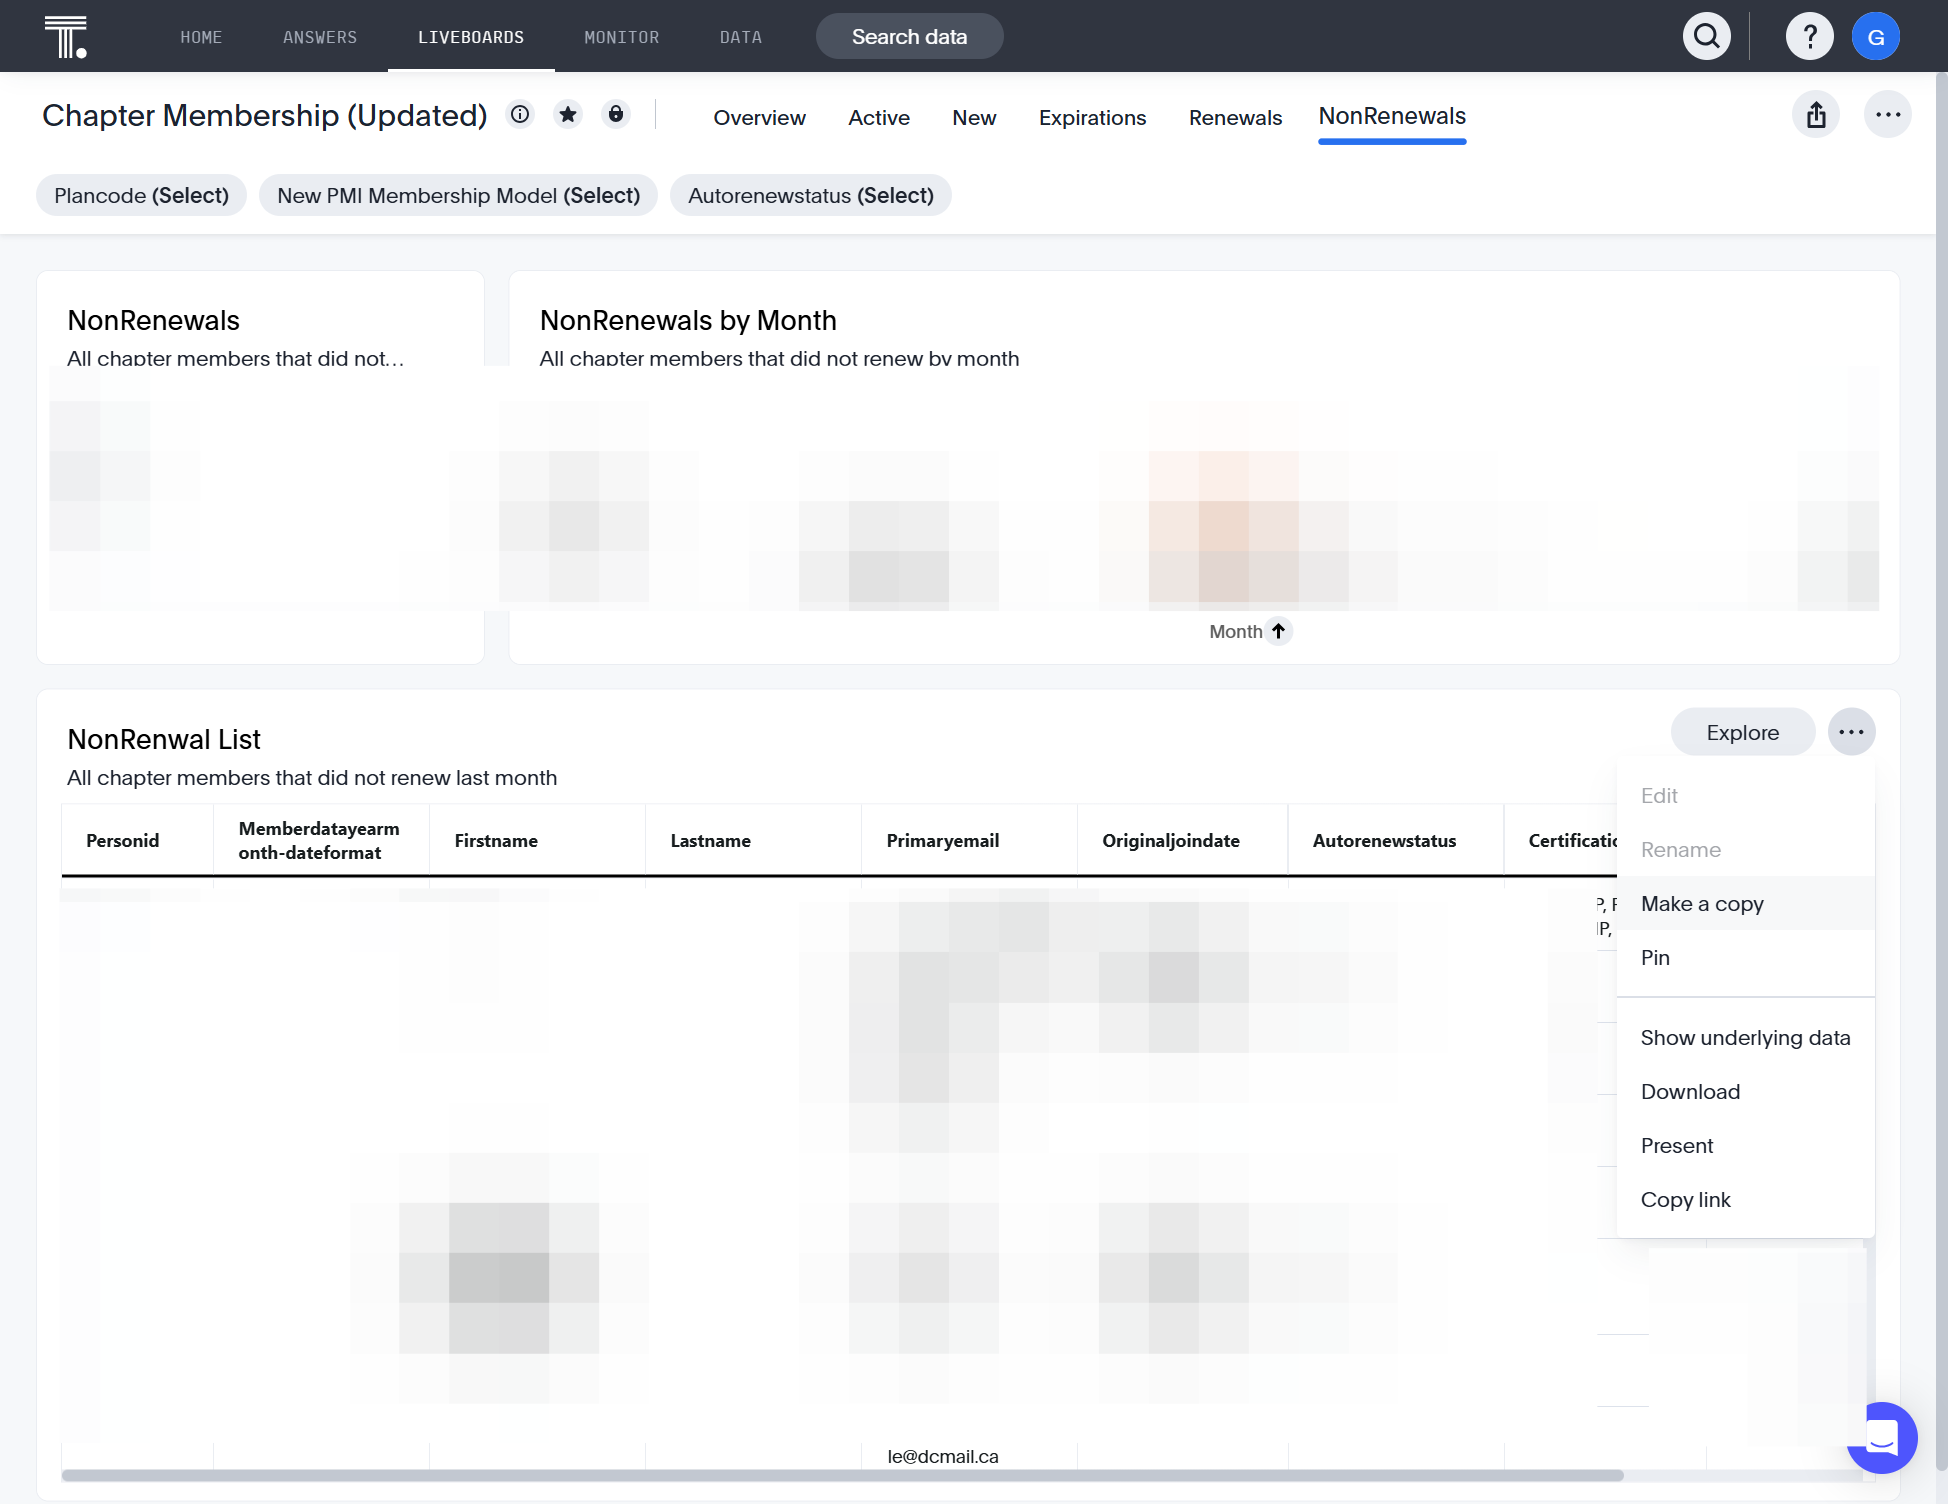Viewport: 1948px width, 1504px height.
Task: Switch to the Expirations tab
Action: click(1093, 117)
